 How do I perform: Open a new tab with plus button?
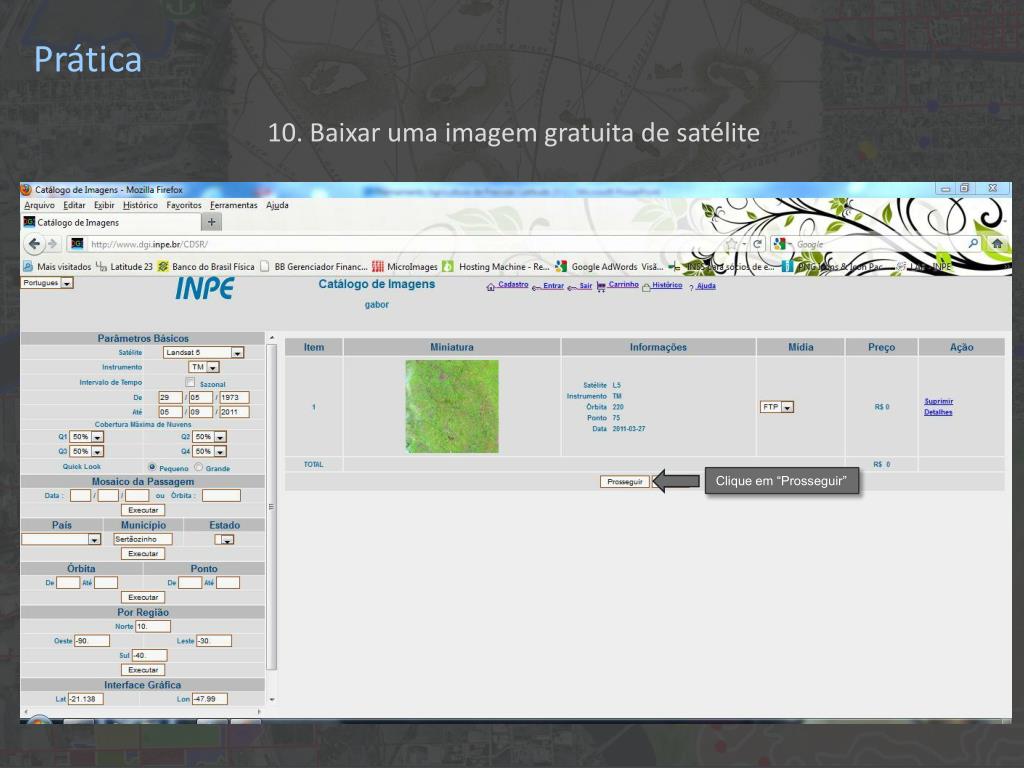[211, 222]
